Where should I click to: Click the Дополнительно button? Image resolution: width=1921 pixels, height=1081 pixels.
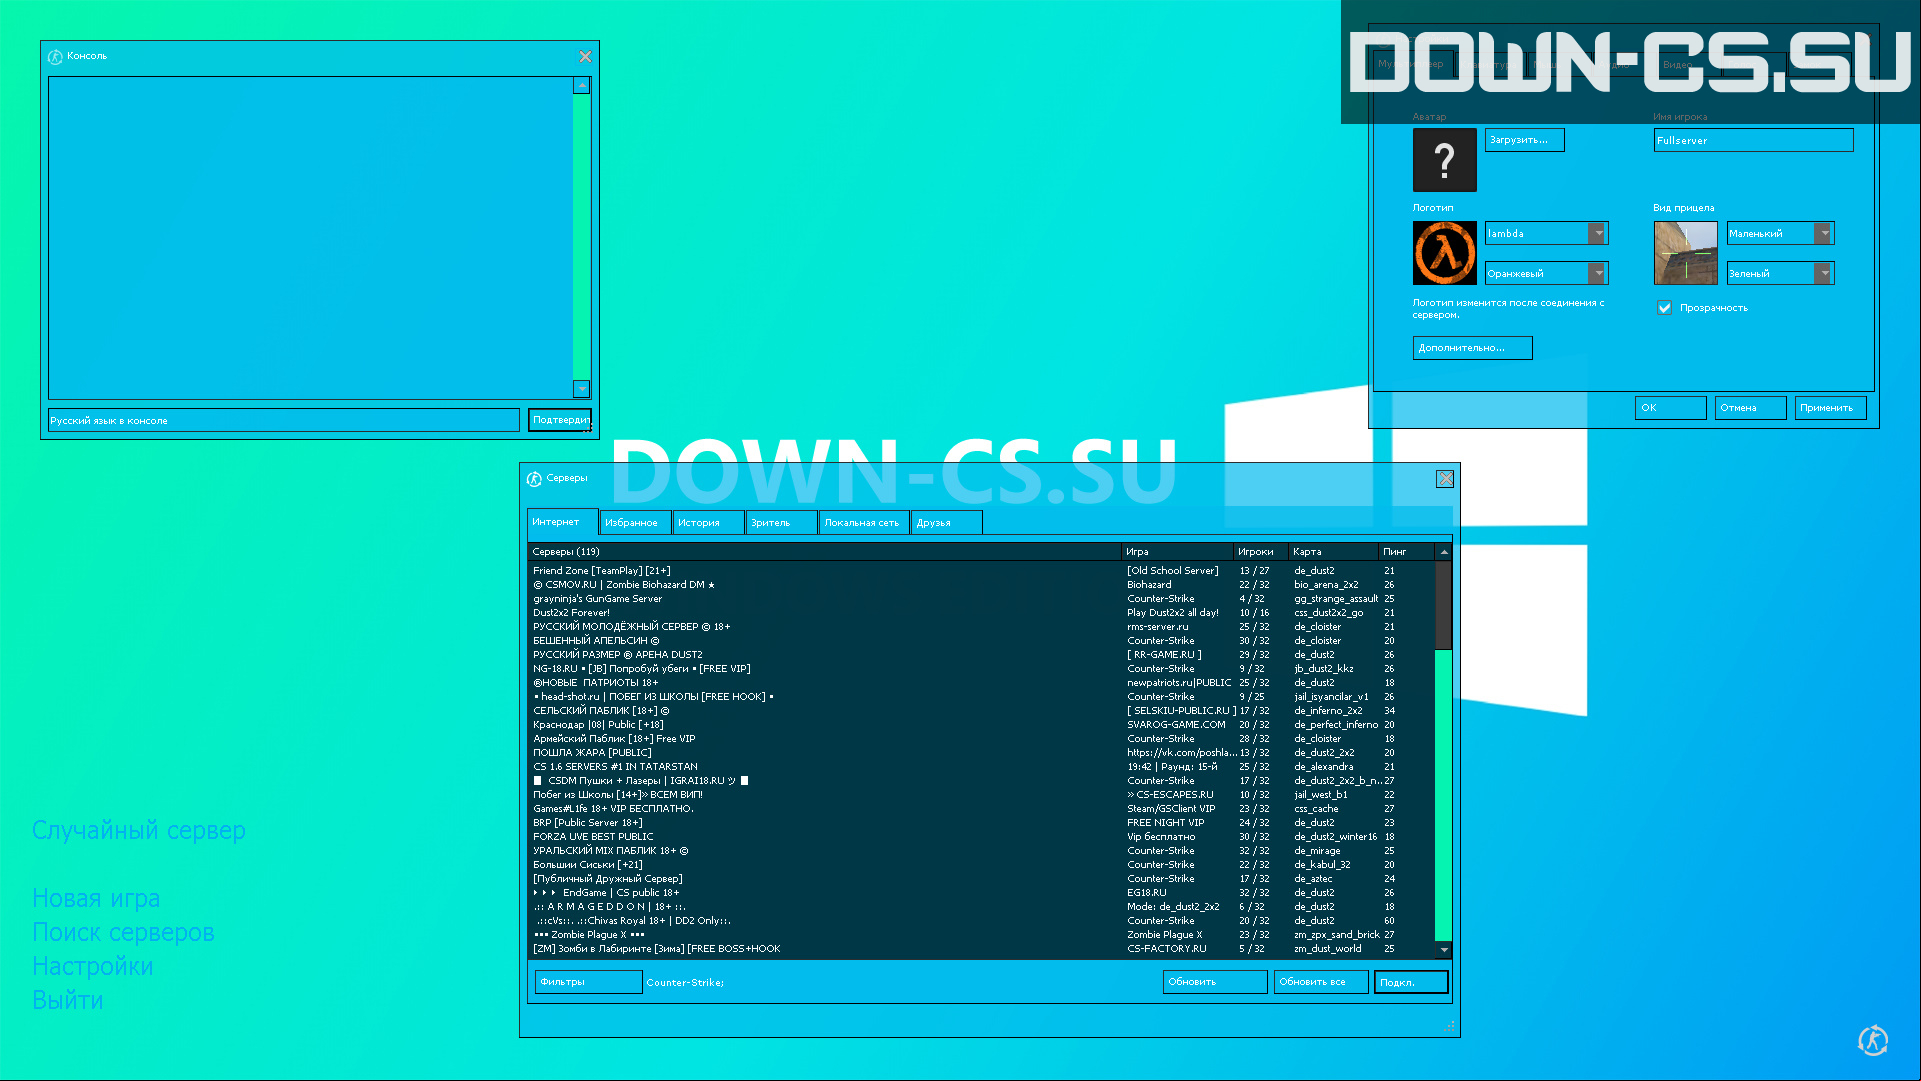point(1472,348)
